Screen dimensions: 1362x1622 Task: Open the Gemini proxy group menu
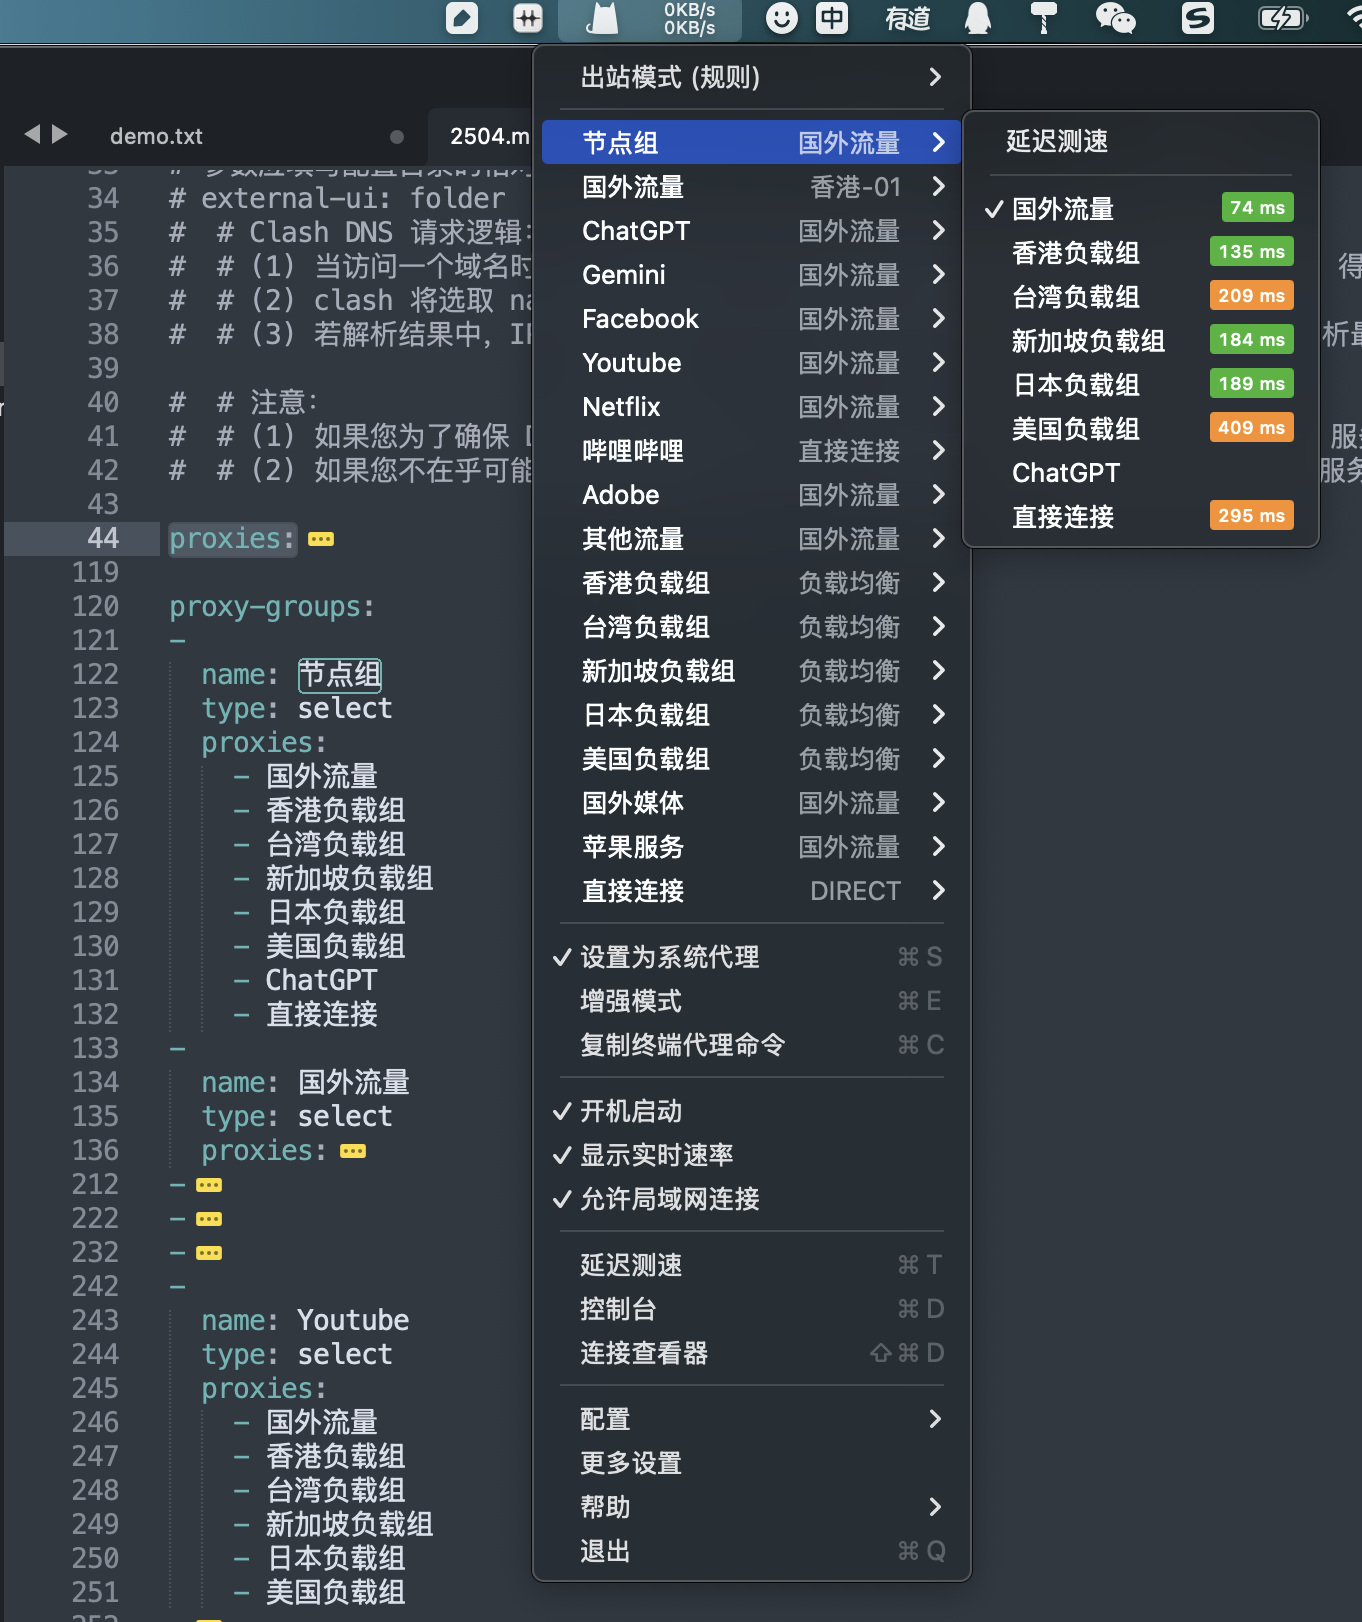coord(752,275)
